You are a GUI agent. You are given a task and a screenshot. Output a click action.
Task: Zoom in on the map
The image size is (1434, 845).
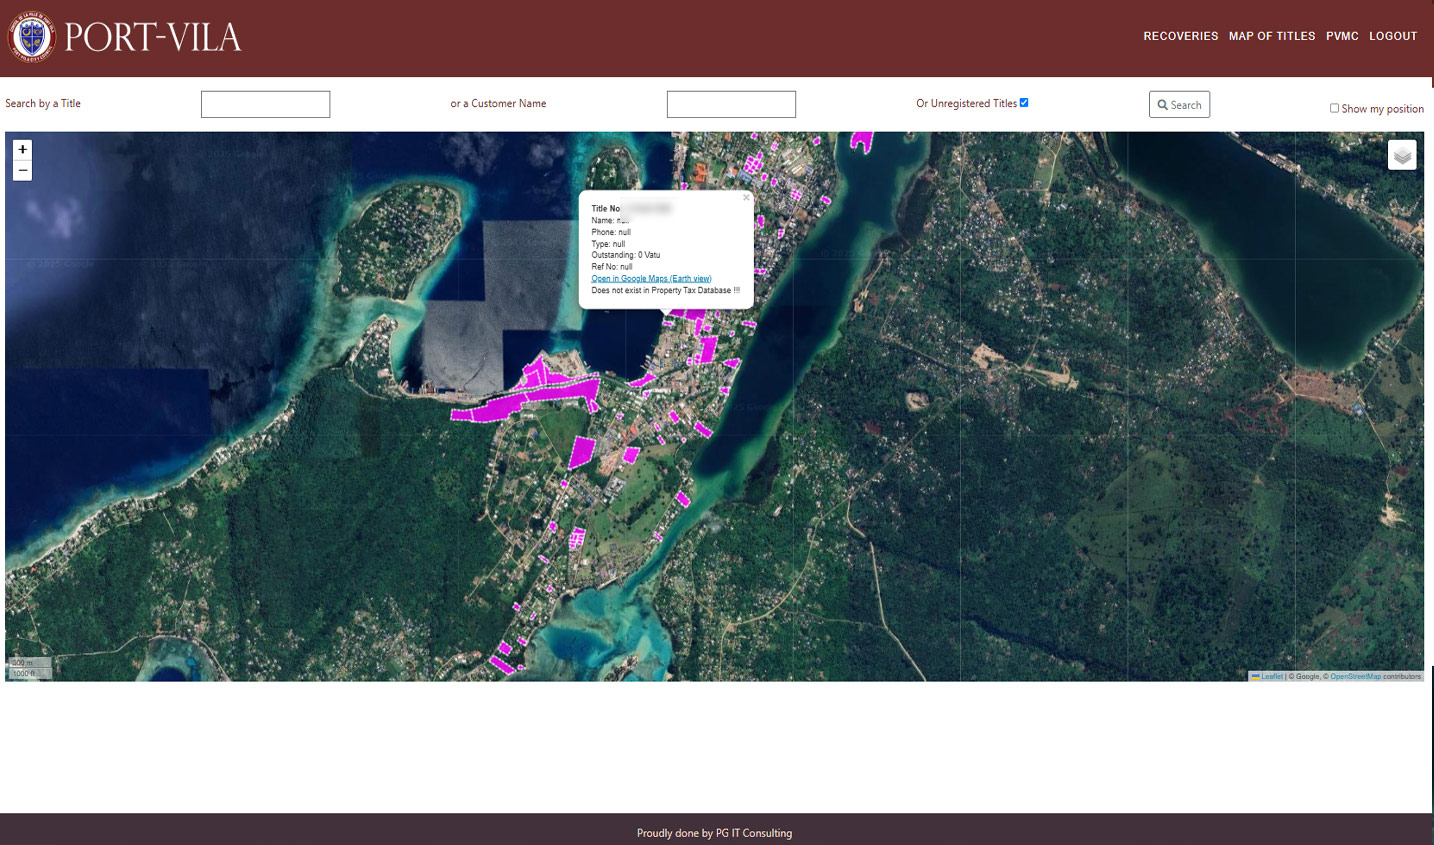point(22,150)
